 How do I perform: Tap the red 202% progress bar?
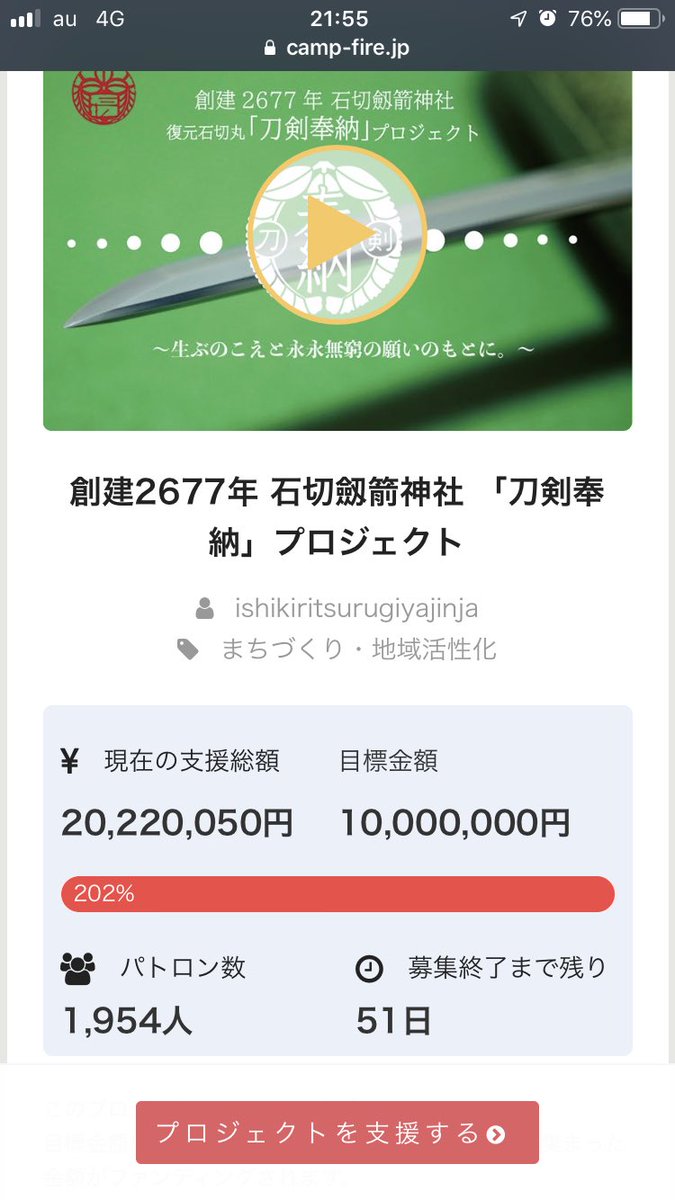[337, 894]
